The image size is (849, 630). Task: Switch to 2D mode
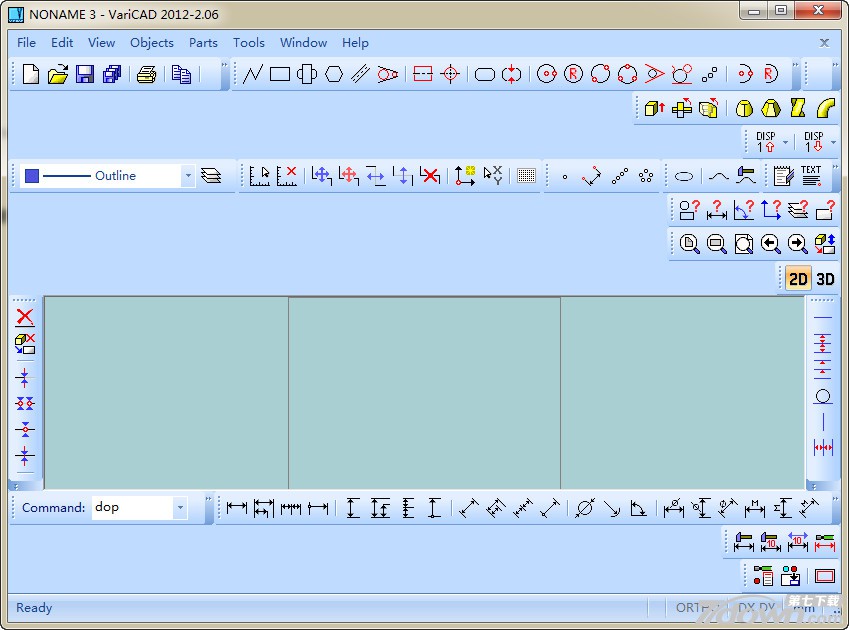pos(797,279)
